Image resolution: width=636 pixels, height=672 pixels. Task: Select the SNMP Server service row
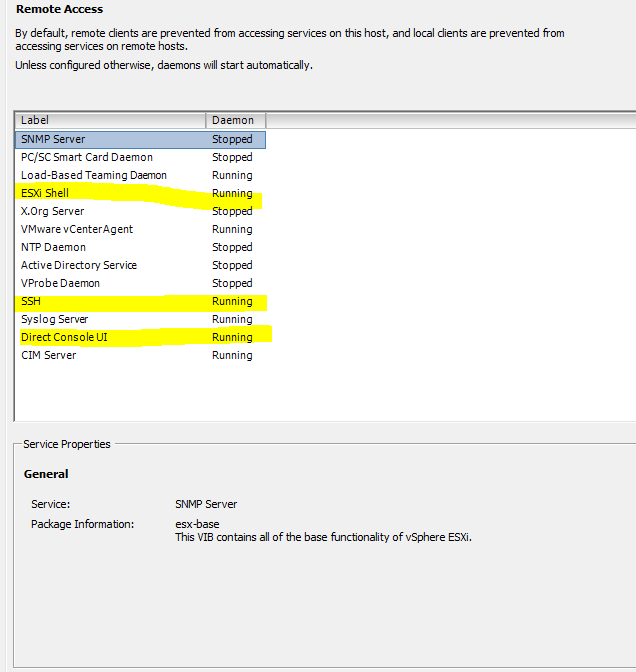tap(141, 140)
